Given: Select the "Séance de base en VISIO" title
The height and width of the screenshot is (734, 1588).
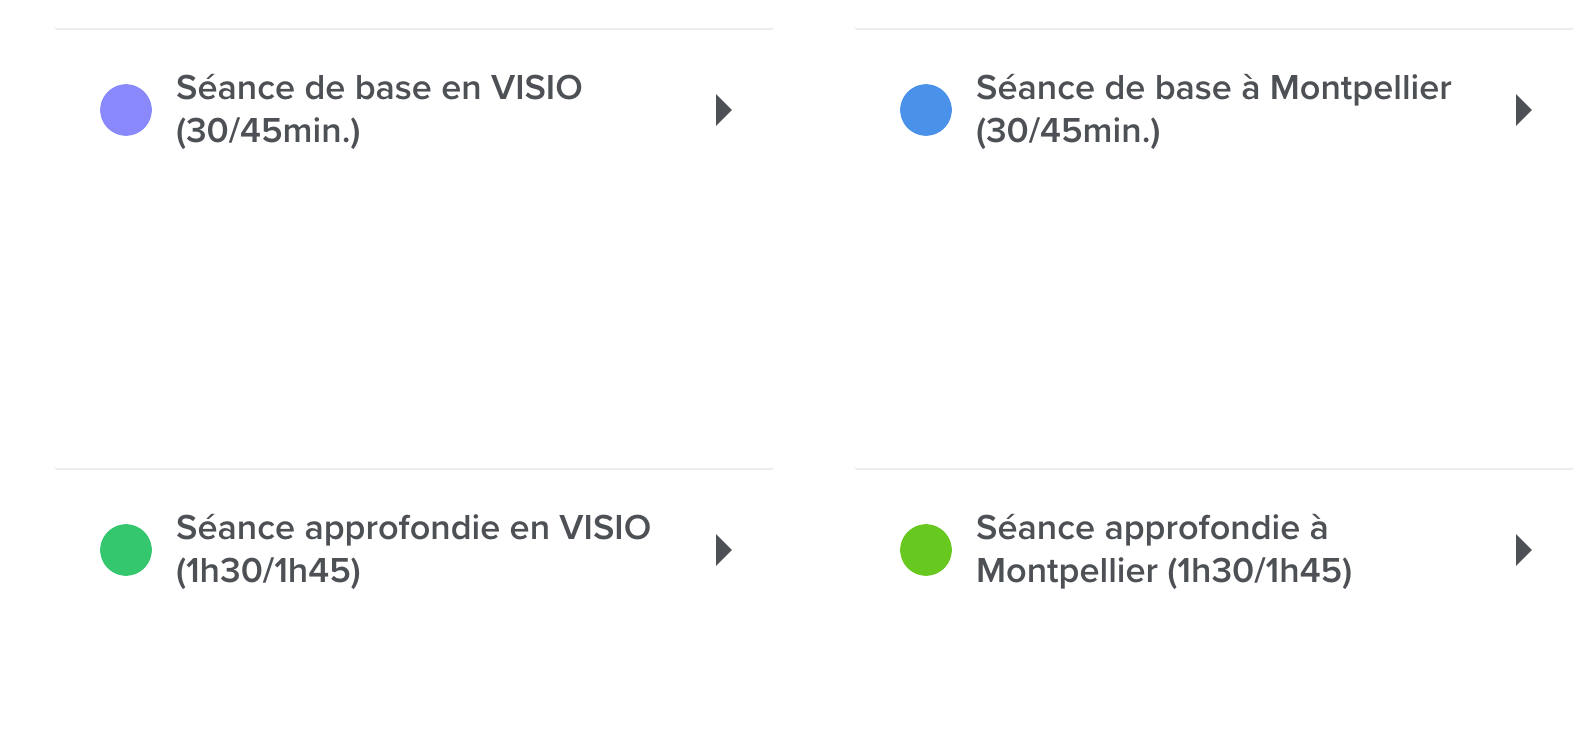Looking at the screenshot, I should tap(379, 88).
